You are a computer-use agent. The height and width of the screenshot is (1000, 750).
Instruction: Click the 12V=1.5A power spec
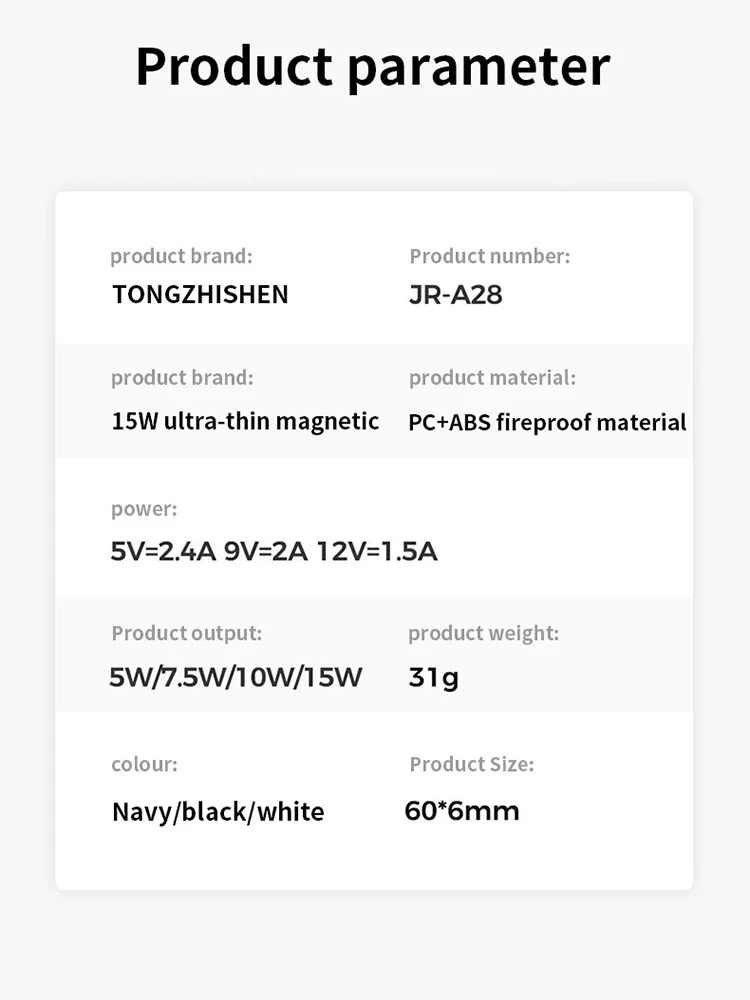377,551
